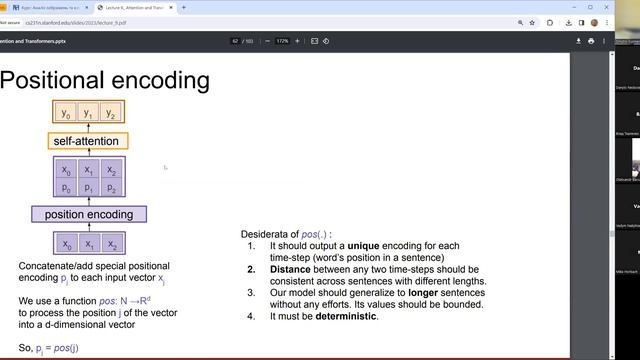Click the bold word 'longer'
Viewport: 640px width, 360px height.
coord(423,293)
